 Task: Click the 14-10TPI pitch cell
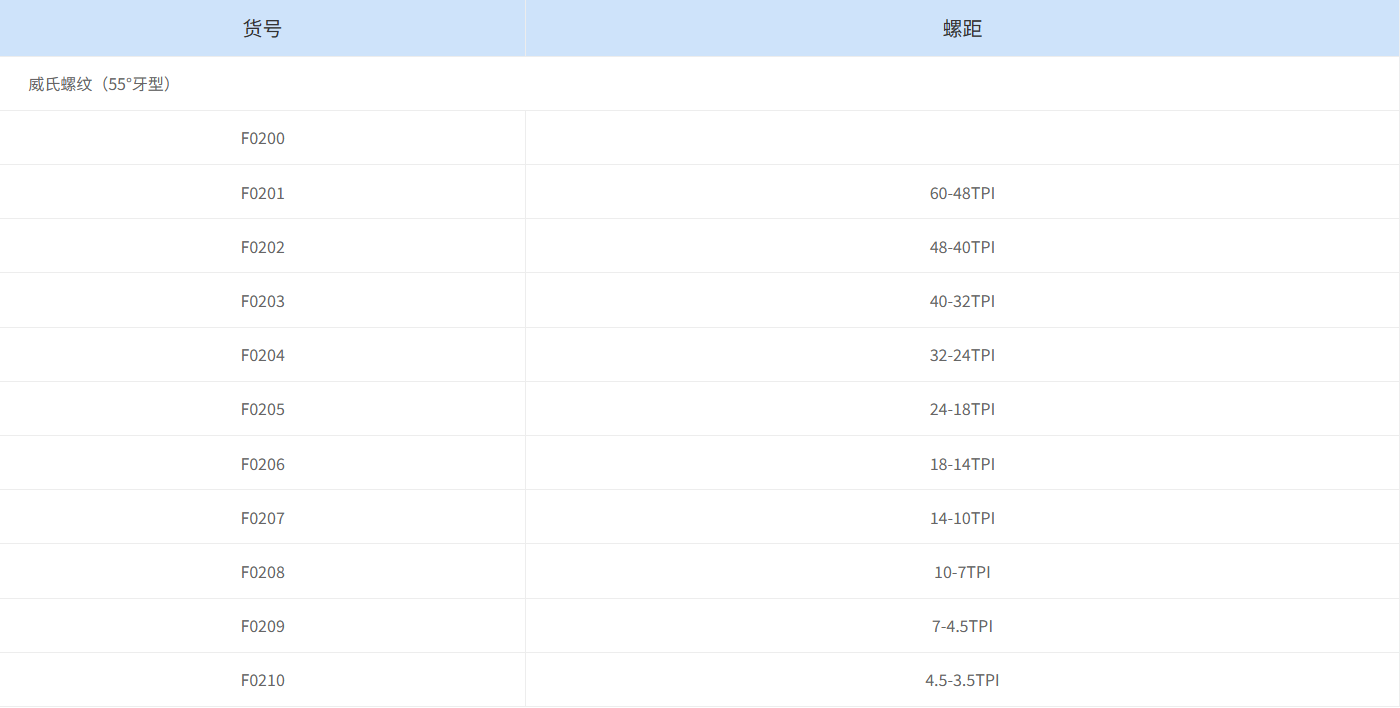click(x=962, y=518)
